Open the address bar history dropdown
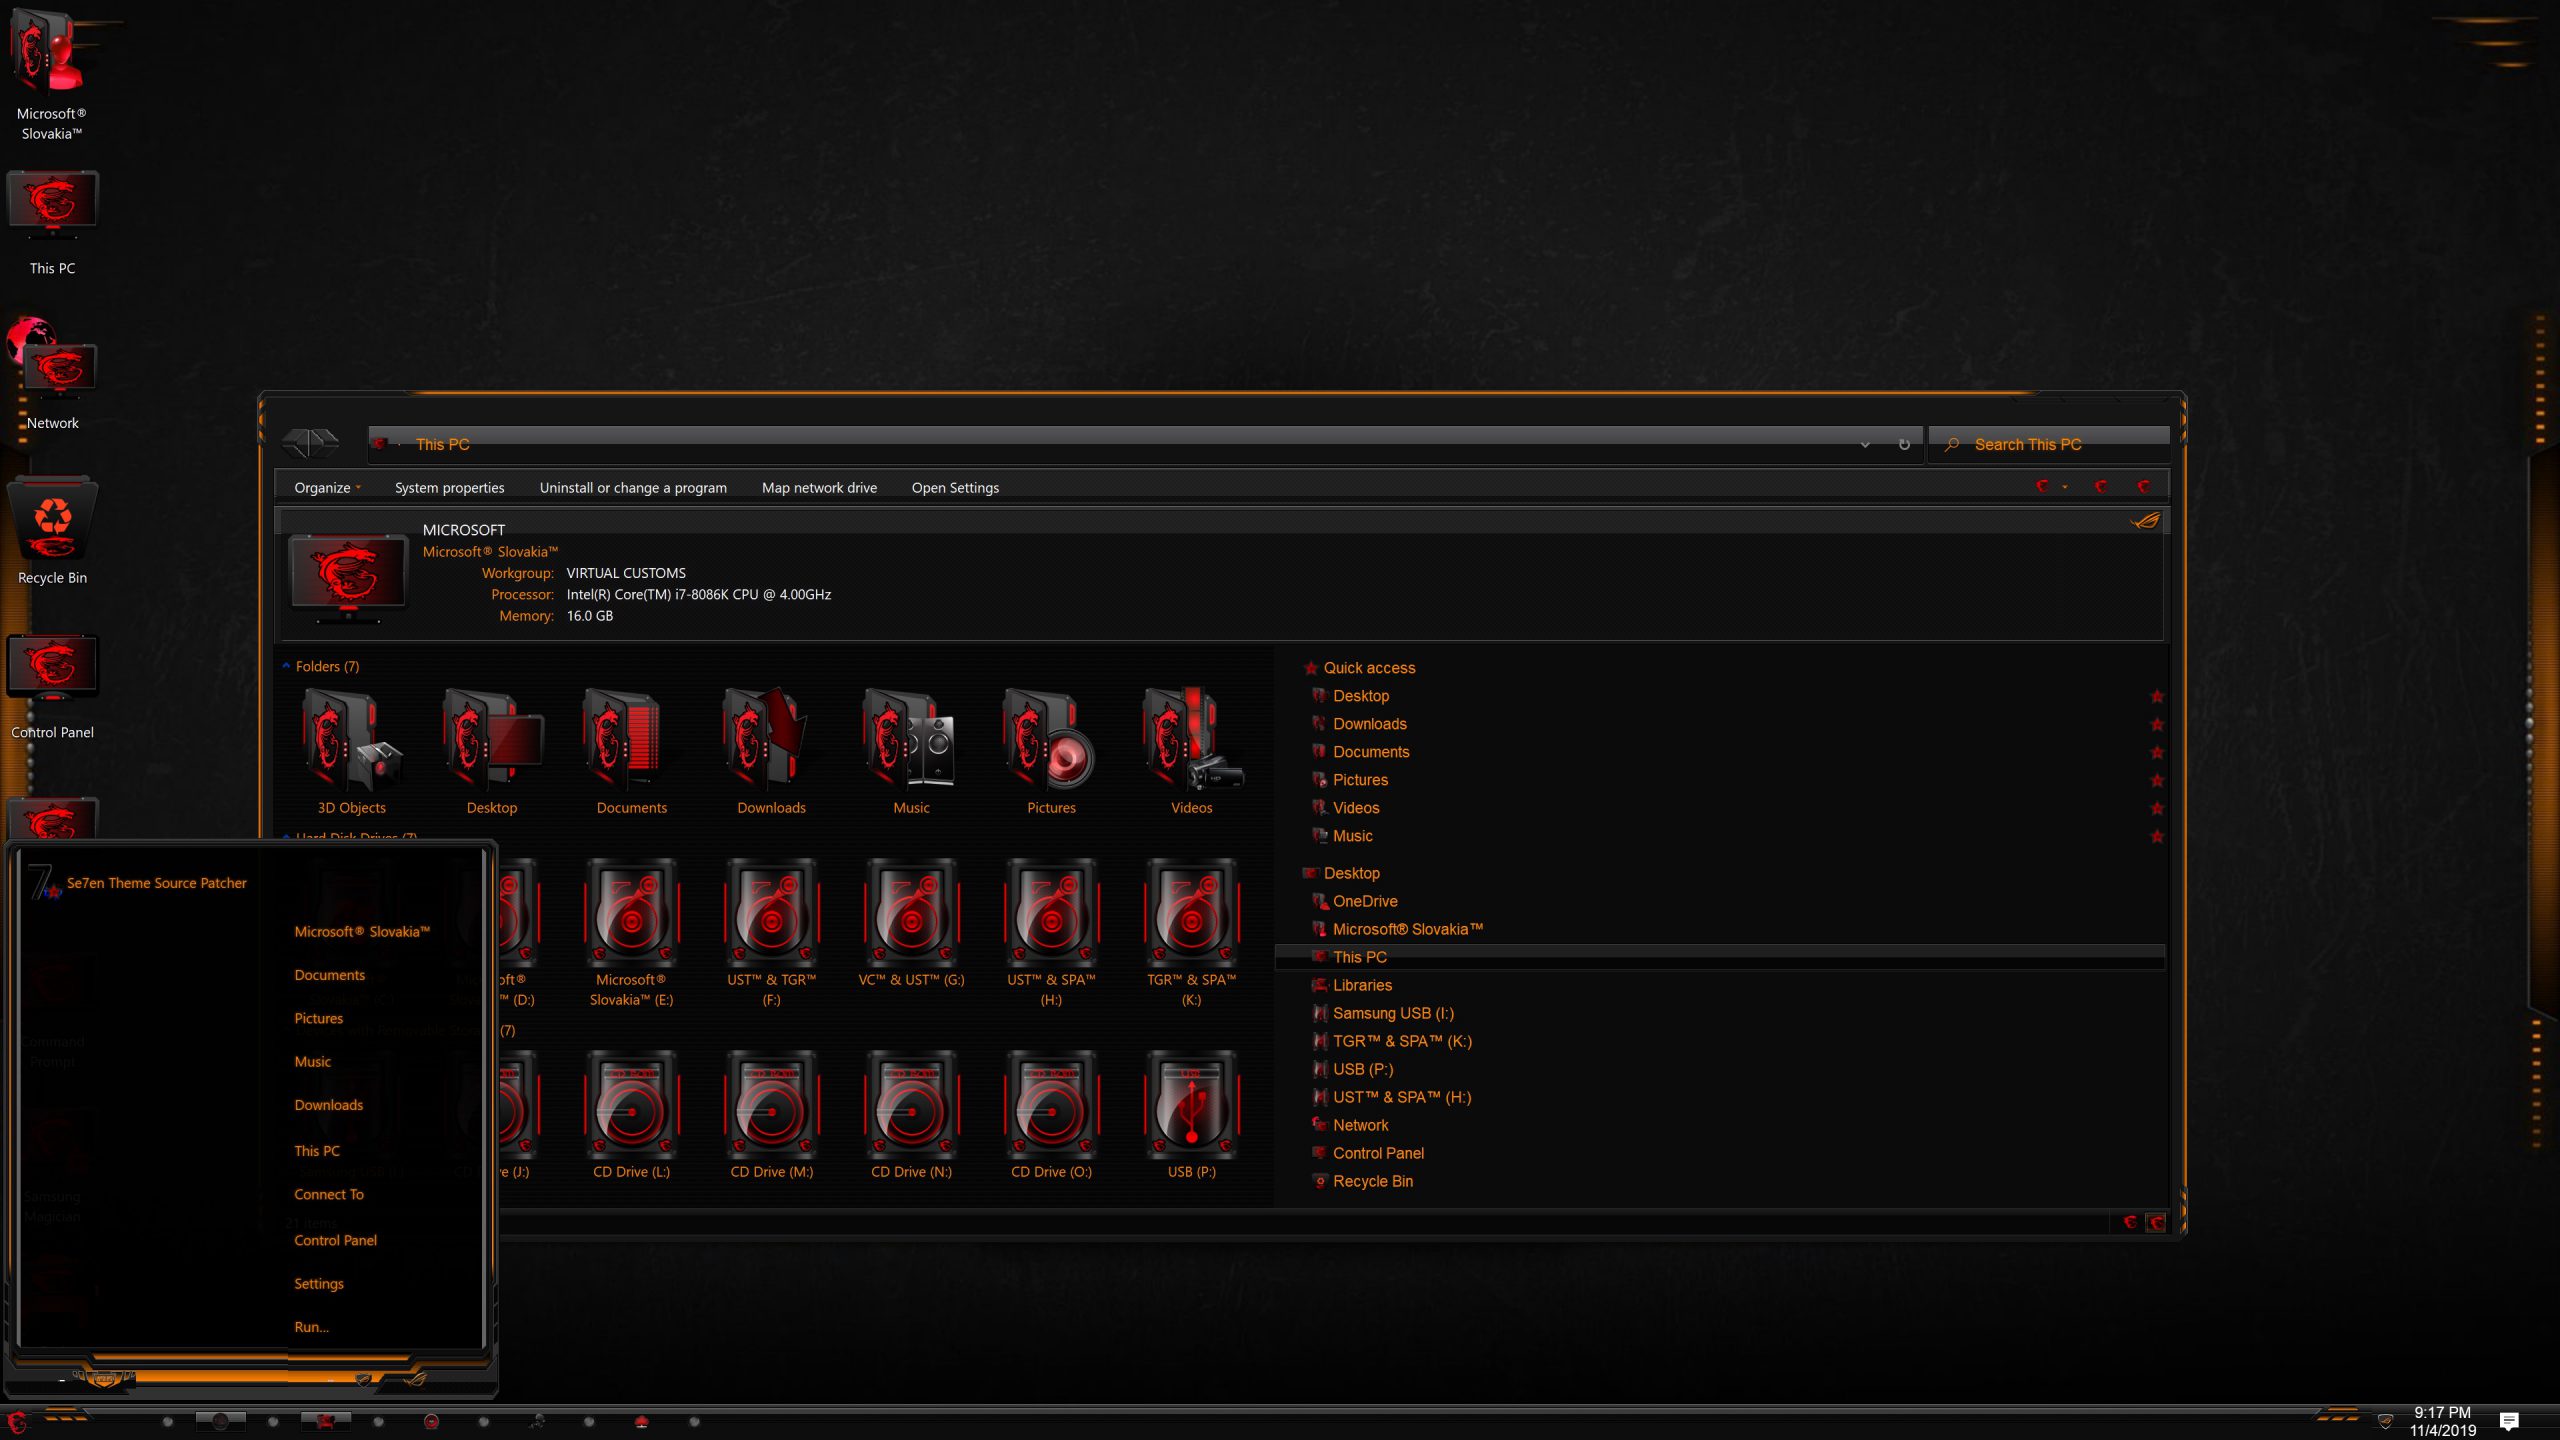Image resolution: width=2560 pixels, height=1440 pixels. (x=1866, y=444)
